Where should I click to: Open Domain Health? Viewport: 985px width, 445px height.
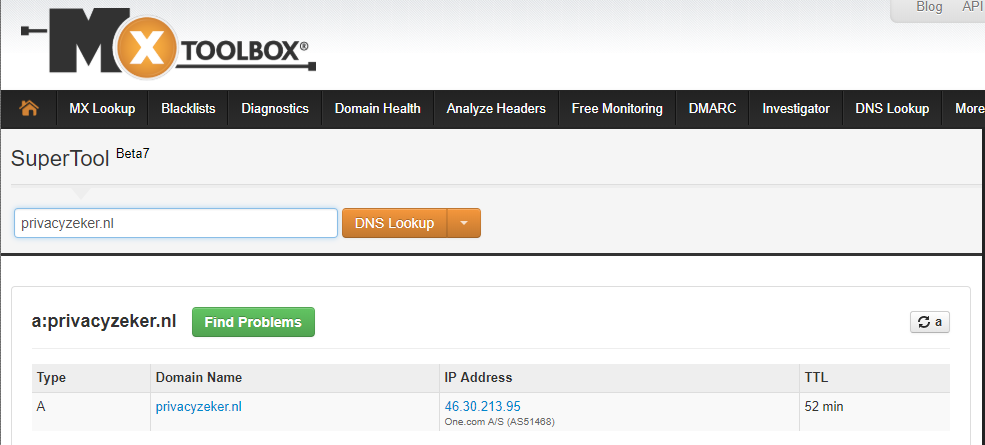click(x=378, y=109)
